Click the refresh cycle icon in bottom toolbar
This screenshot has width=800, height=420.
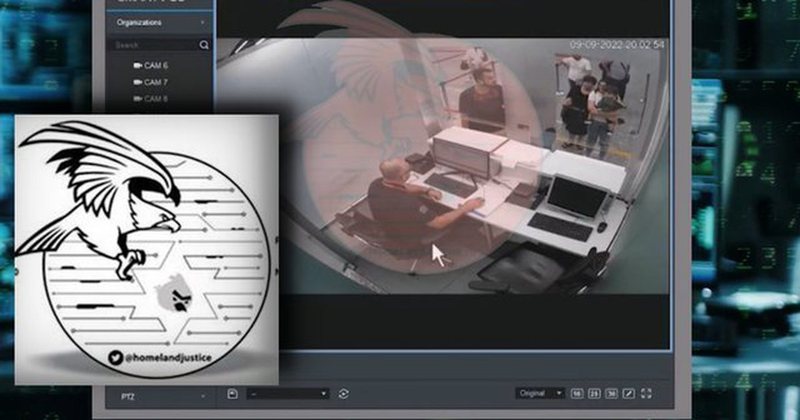point(344,394)
